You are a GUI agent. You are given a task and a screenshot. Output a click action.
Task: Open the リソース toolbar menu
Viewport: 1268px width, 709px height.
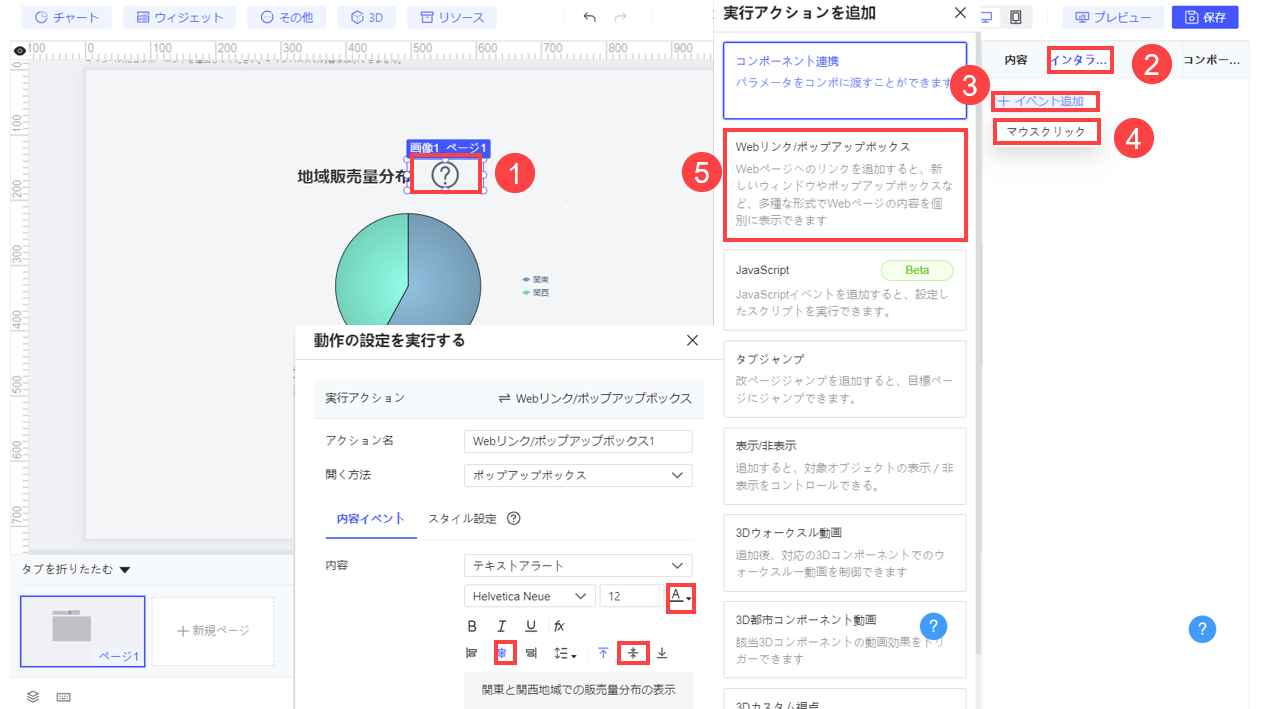pyautogui.click(x=452, y=17)
